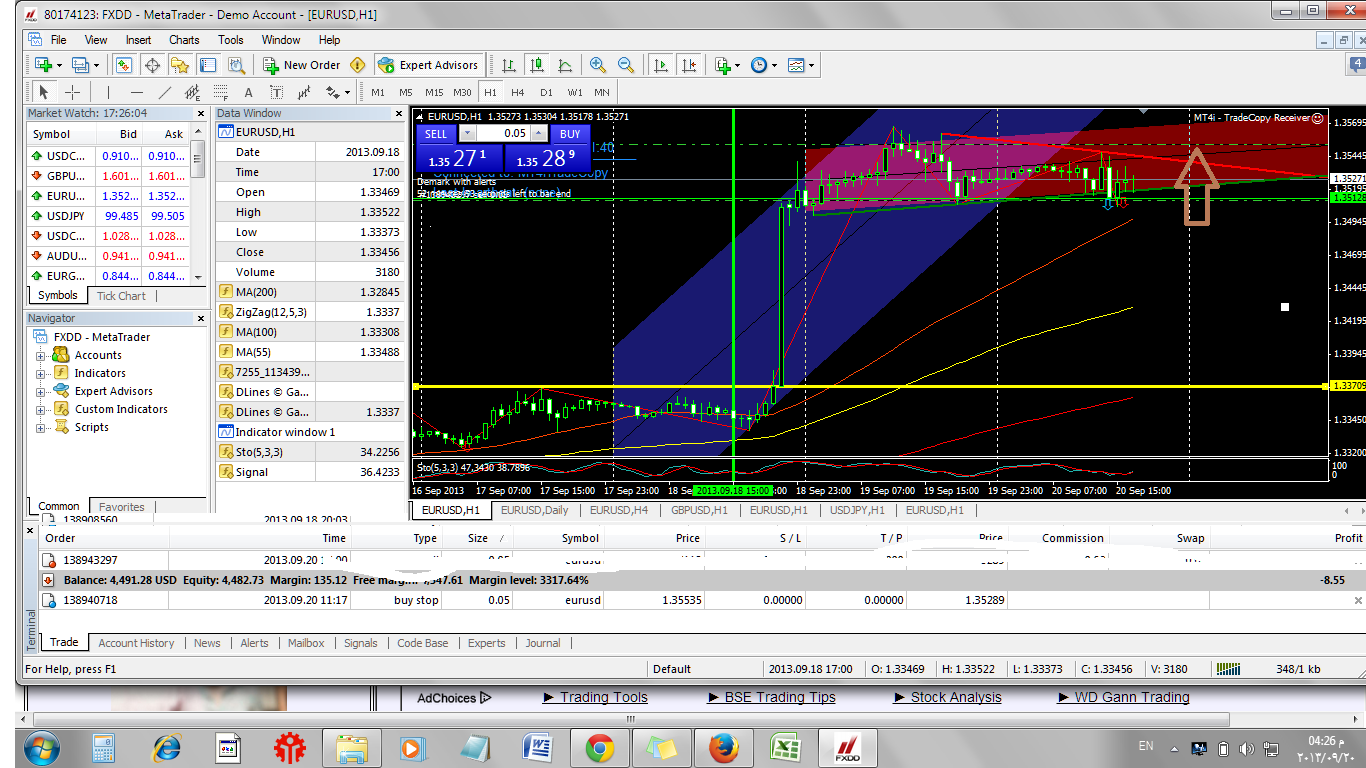Switch chart period to M5
The image size is (1366, 768).
(406, 92)
